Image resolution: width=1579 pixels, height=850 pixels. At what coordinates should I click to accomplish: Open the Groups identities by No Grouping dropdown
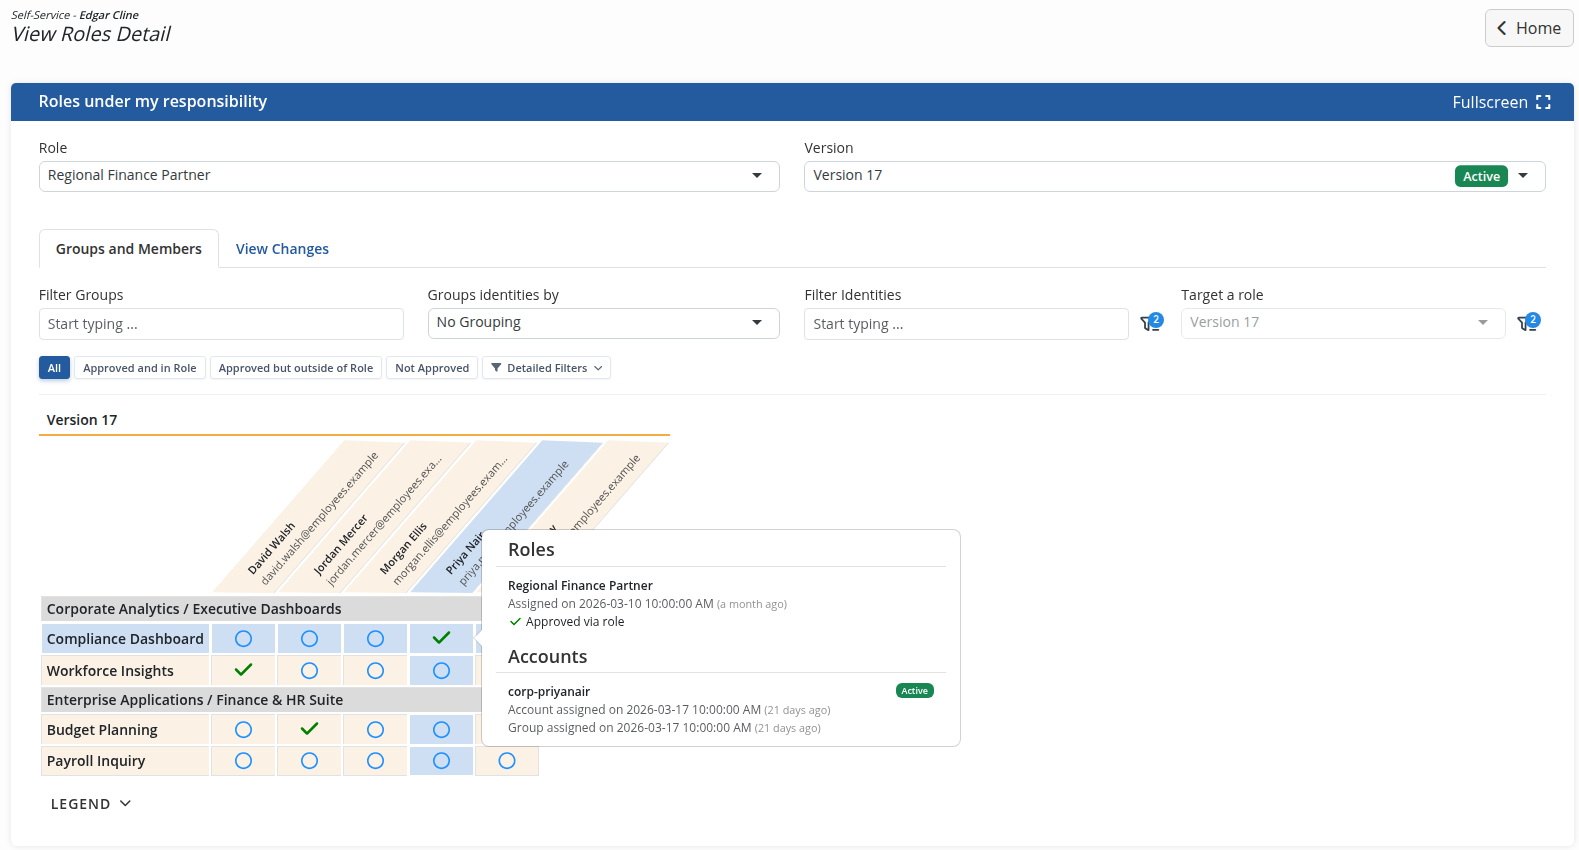click(x=603, y=323)
